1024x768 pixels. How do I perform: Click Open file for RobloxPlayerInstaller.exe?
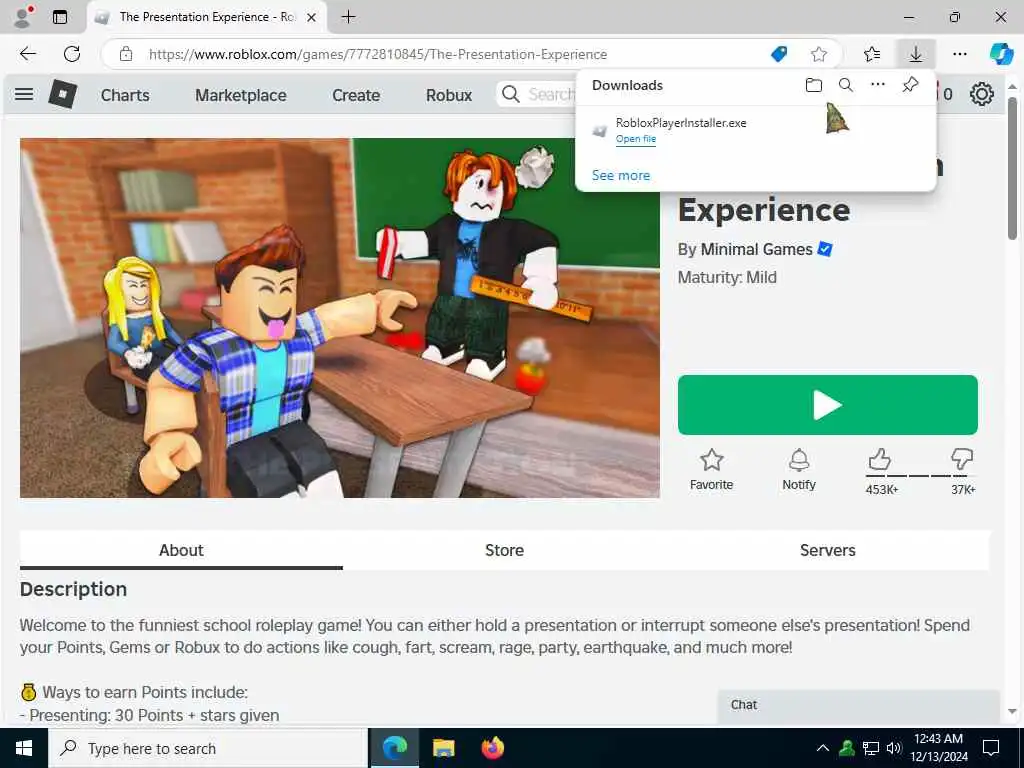(635, 138)
